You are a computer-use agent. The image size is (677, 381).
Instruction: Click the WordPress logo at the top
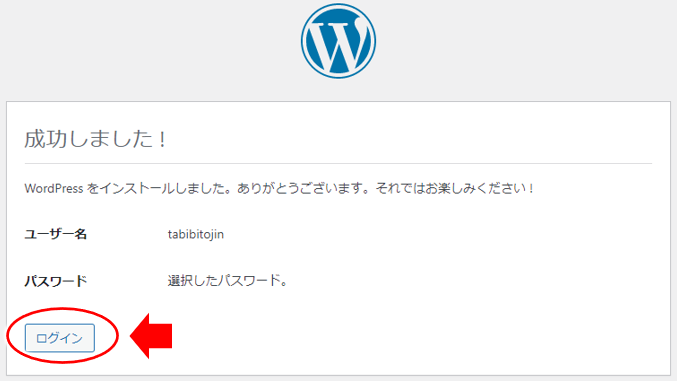coord(338,41)
